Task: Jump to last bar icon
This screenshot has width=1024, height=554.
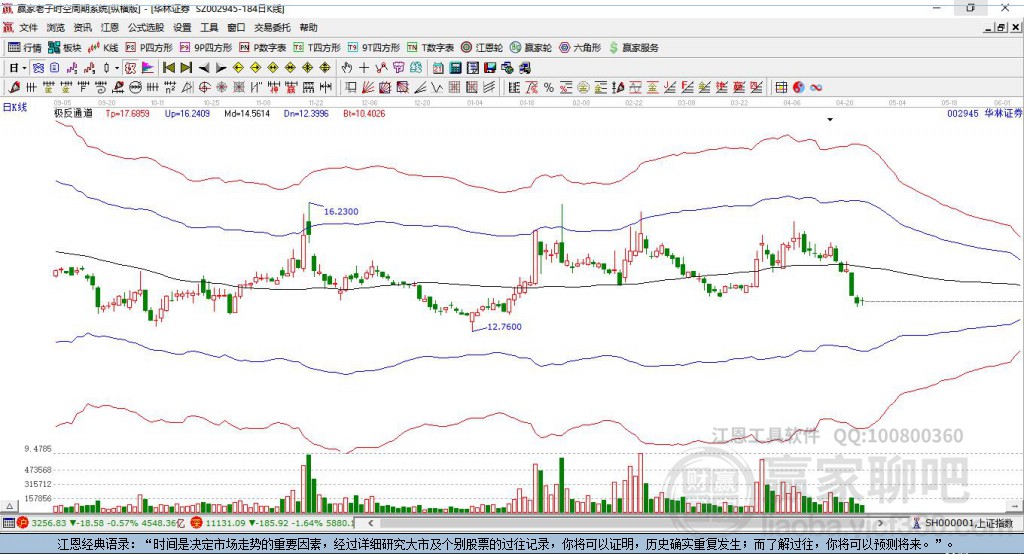Action: (x=186, y=68)
